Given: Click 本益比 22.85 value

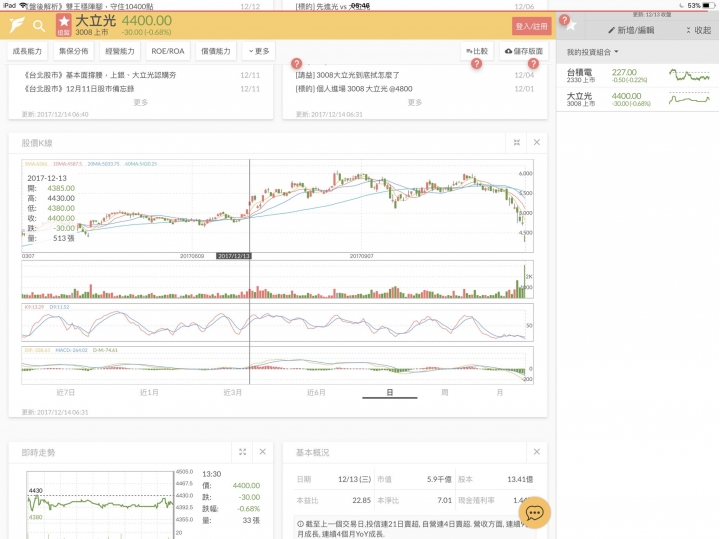Looking at the screenshot, I should coord(361,500).
